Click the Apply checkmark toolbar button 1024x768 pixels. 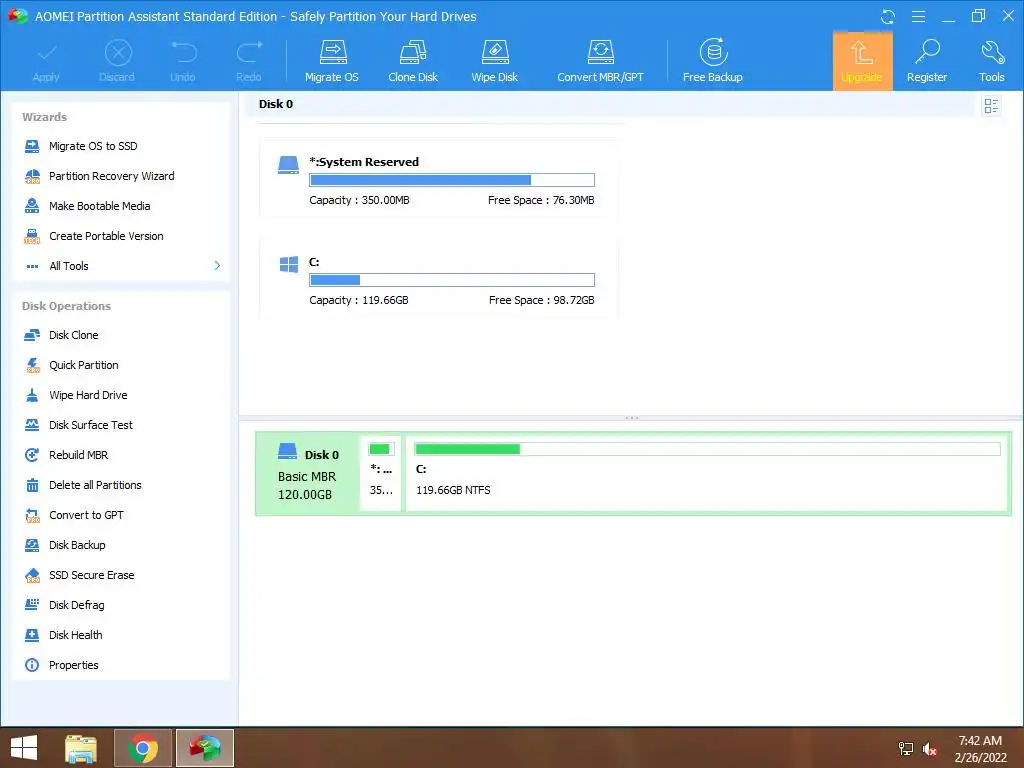46,61
